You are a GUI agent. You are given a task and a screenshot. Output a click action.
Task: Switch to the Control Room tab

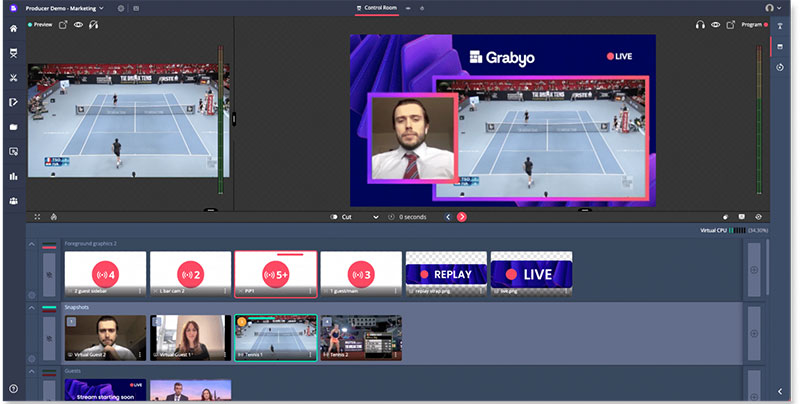pos(380,7)
